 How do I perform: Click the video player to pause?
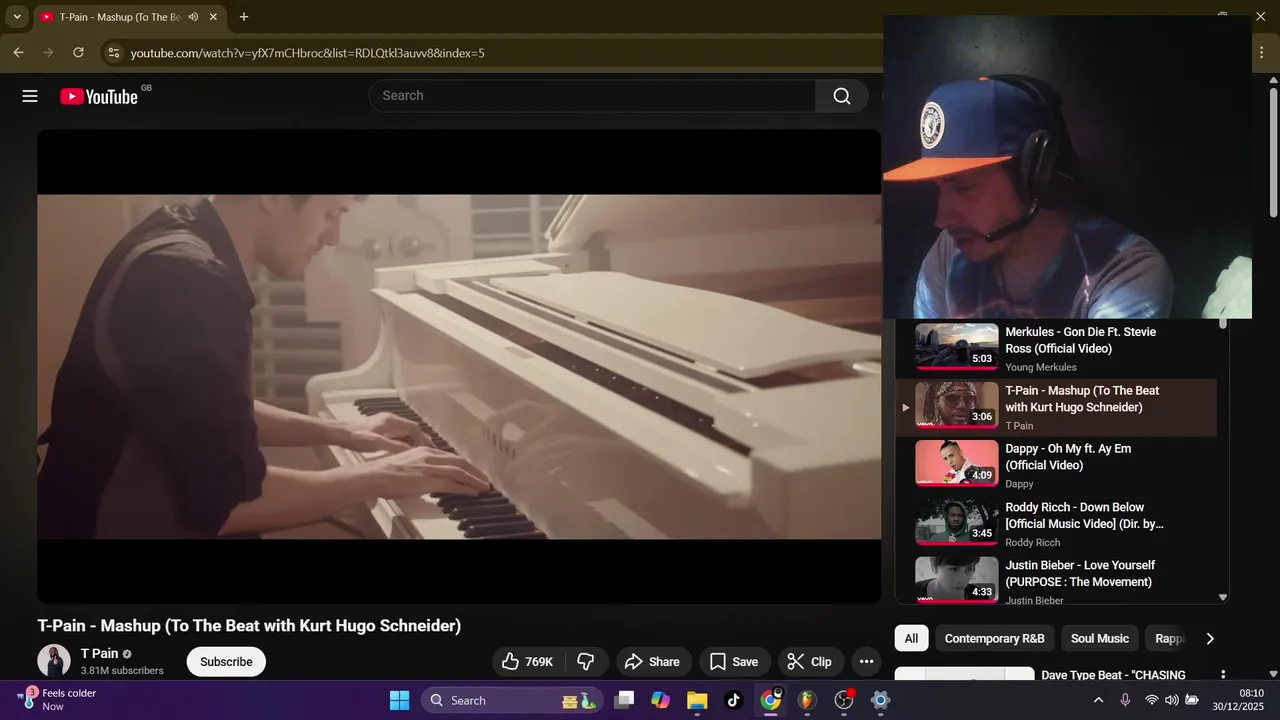point(459,366)
